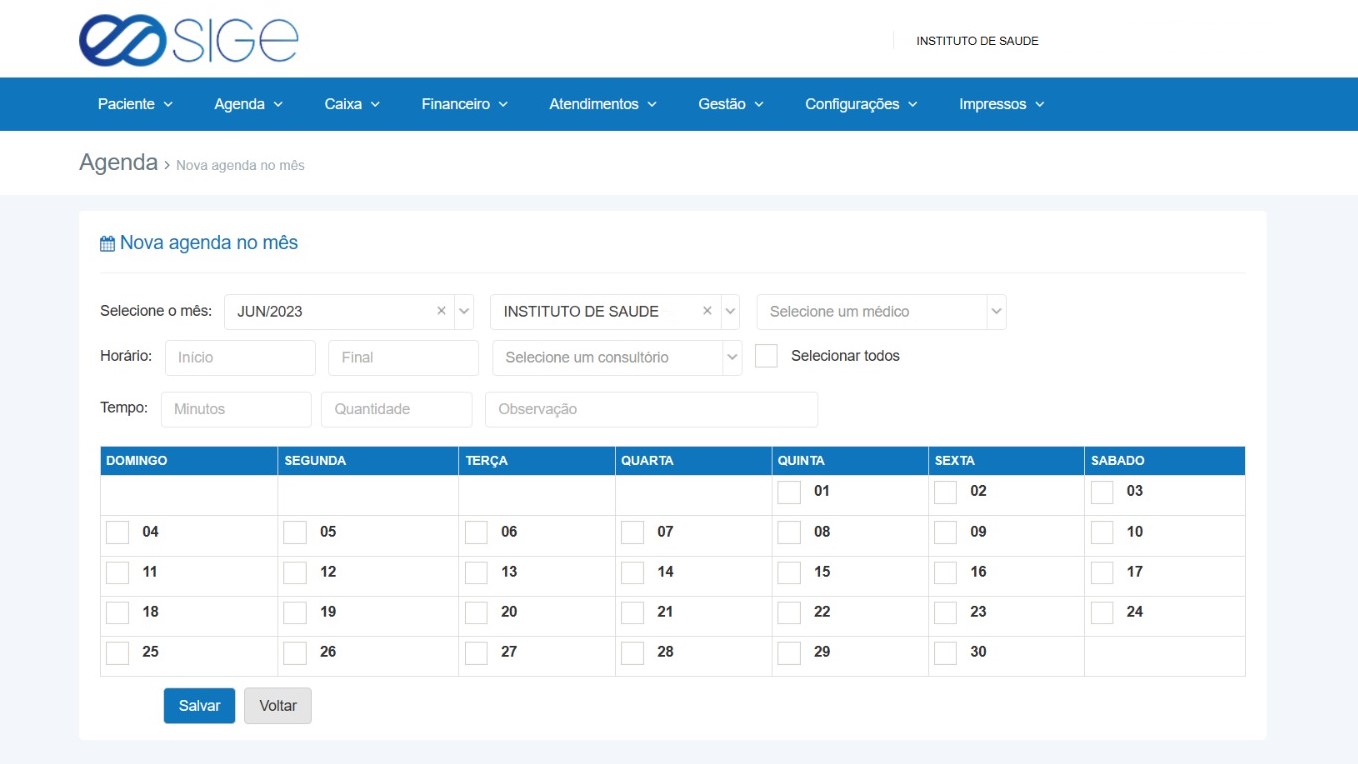Click the Minutos input field

(x=236, y=409)
